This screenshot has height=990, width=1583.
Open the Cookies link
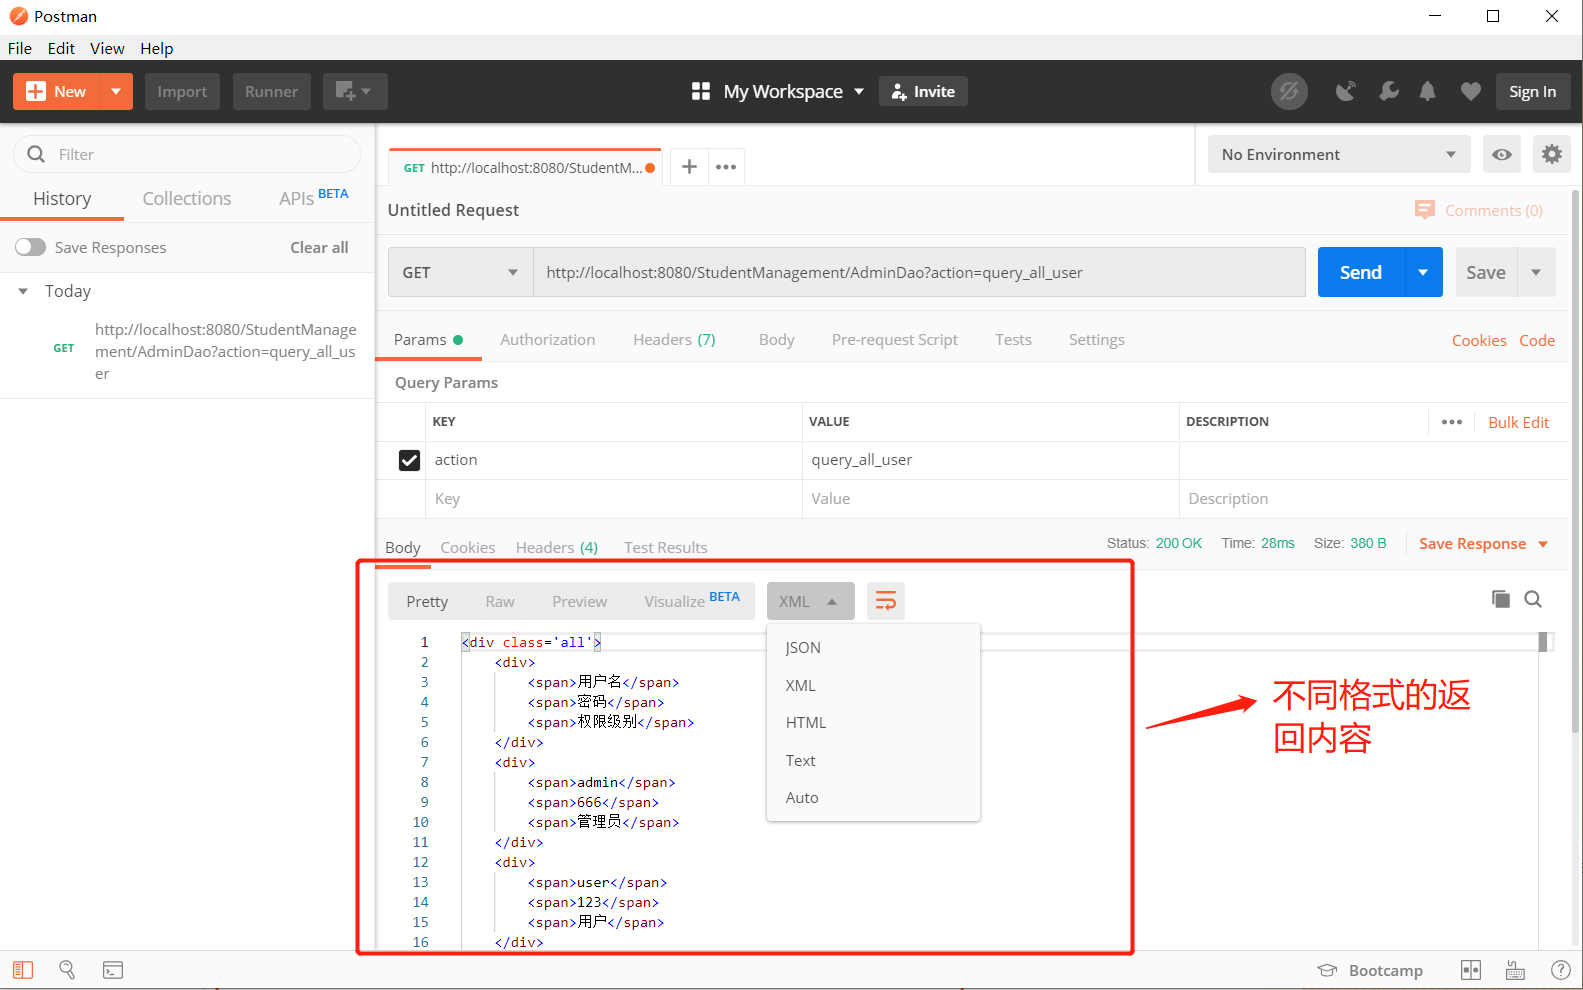[x=1479, y=340]
